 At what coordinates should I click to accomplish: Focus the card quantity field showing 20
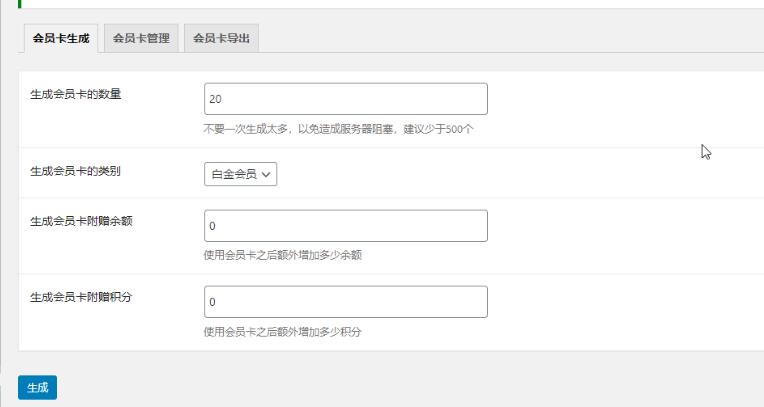(x=346, y=99)
